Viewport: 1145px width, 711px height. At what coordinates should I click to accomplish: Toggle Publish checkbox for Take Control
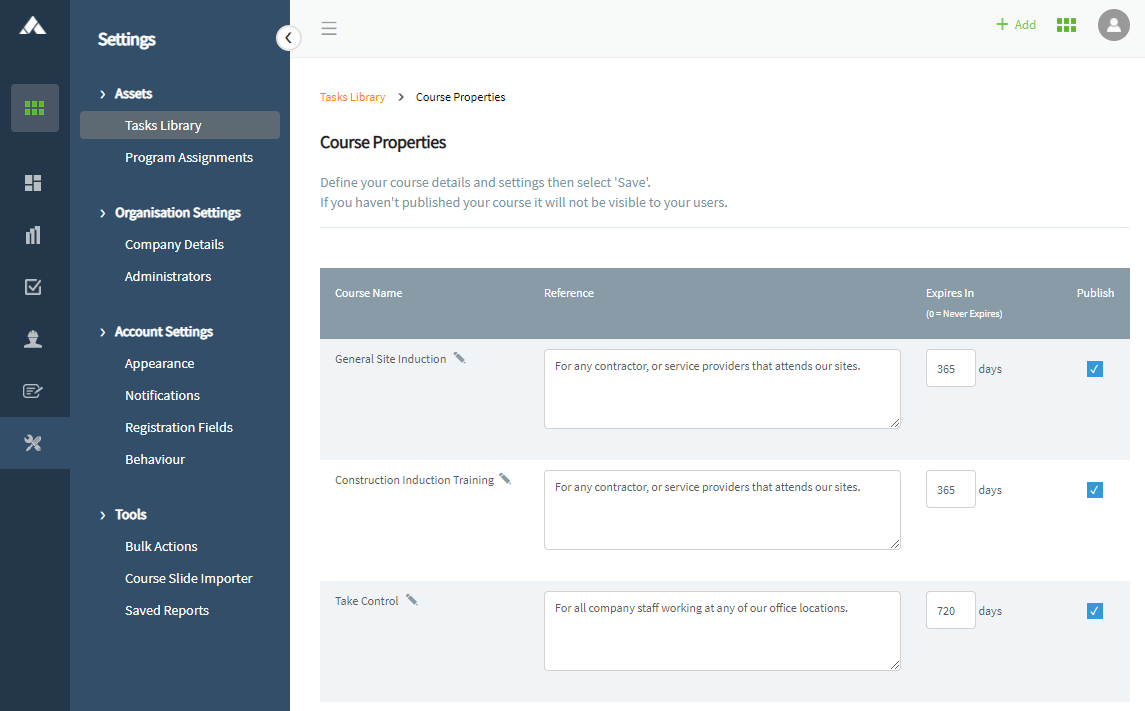pyautogui.click(x=1095, y=611)
